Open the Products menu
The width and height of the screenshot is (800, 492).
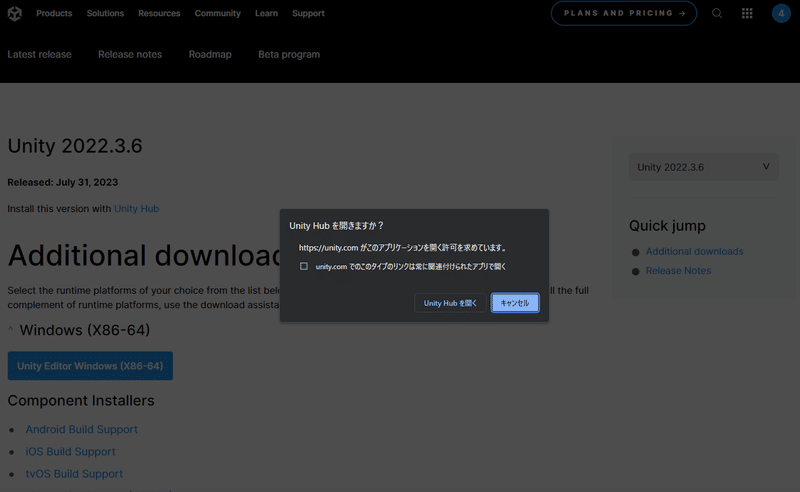(x=54, y=13)
